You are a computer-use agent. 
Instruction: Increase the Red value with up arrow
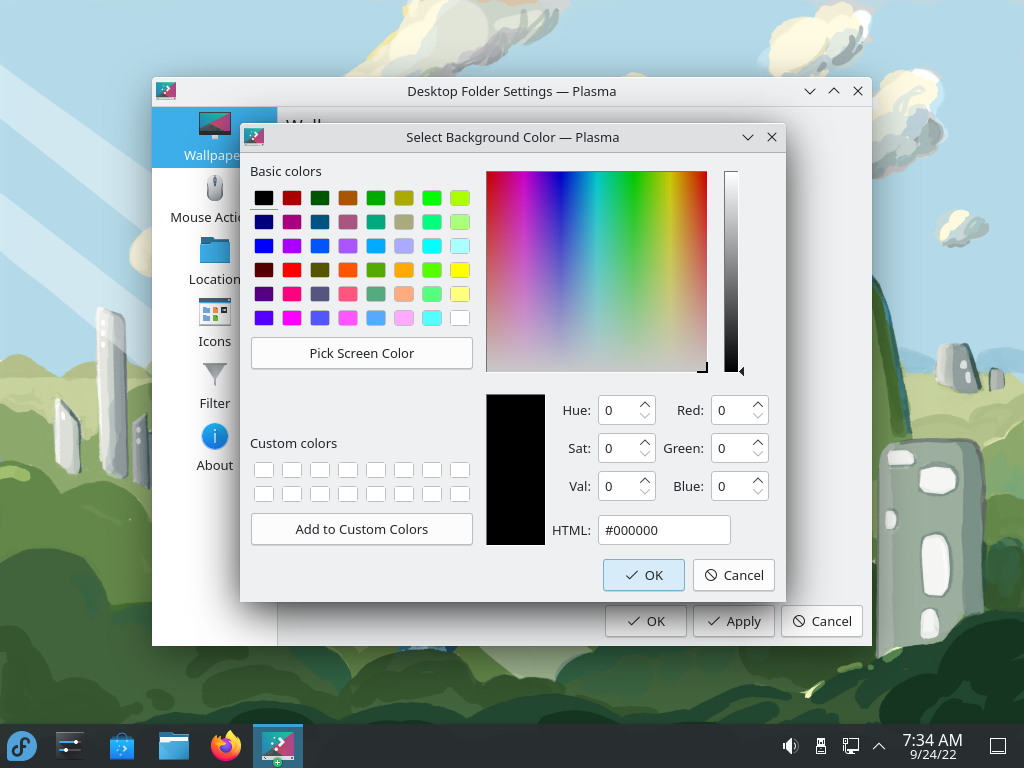(758, 405)
